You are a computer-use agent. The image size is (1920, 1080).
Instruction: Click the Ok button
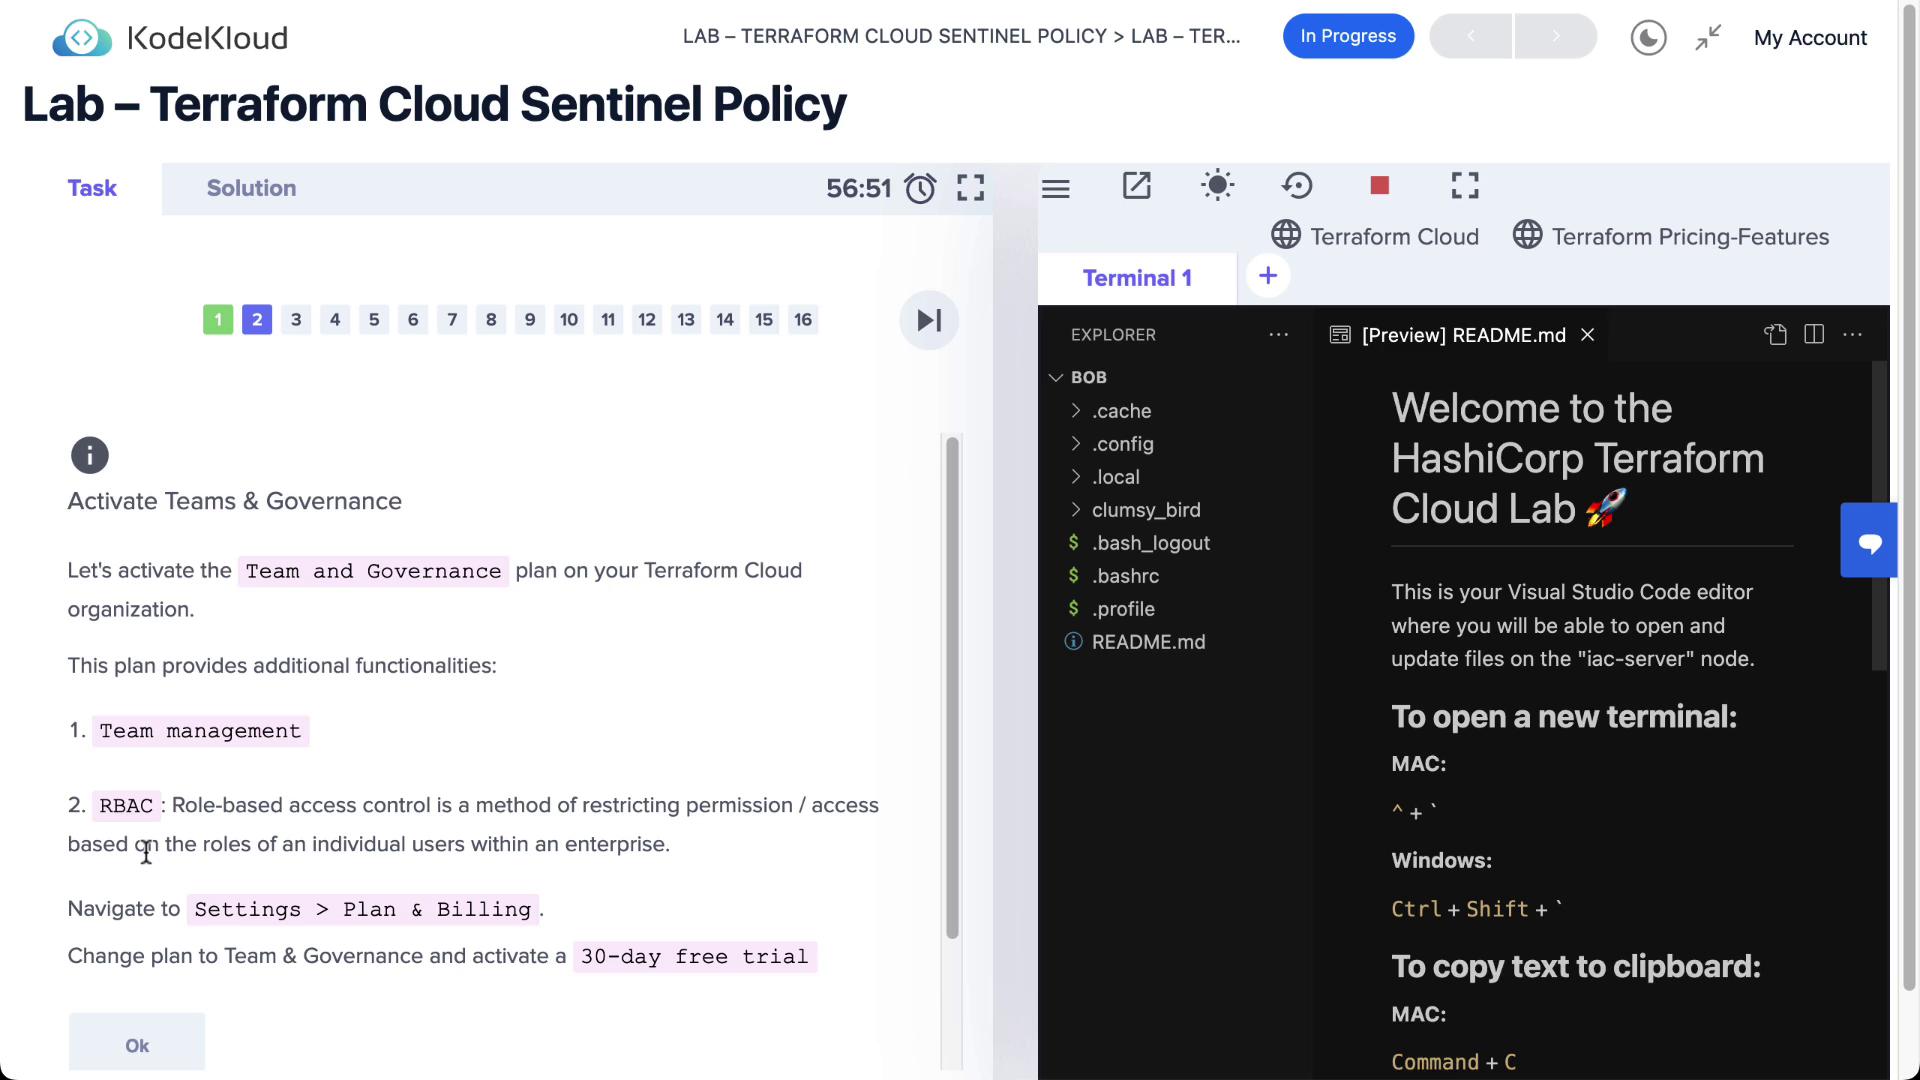tap(137, 1045)
